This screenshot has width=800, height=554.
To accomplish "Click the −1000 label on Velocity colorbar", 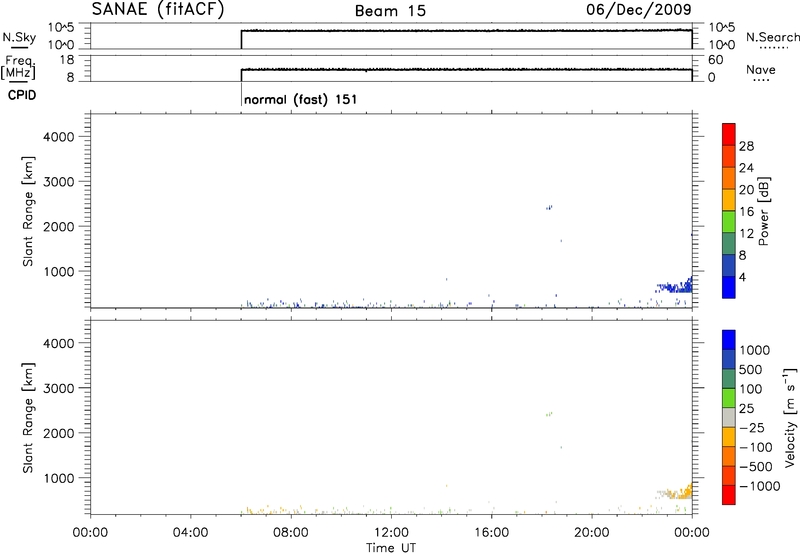I will click(x=759, y=486).
